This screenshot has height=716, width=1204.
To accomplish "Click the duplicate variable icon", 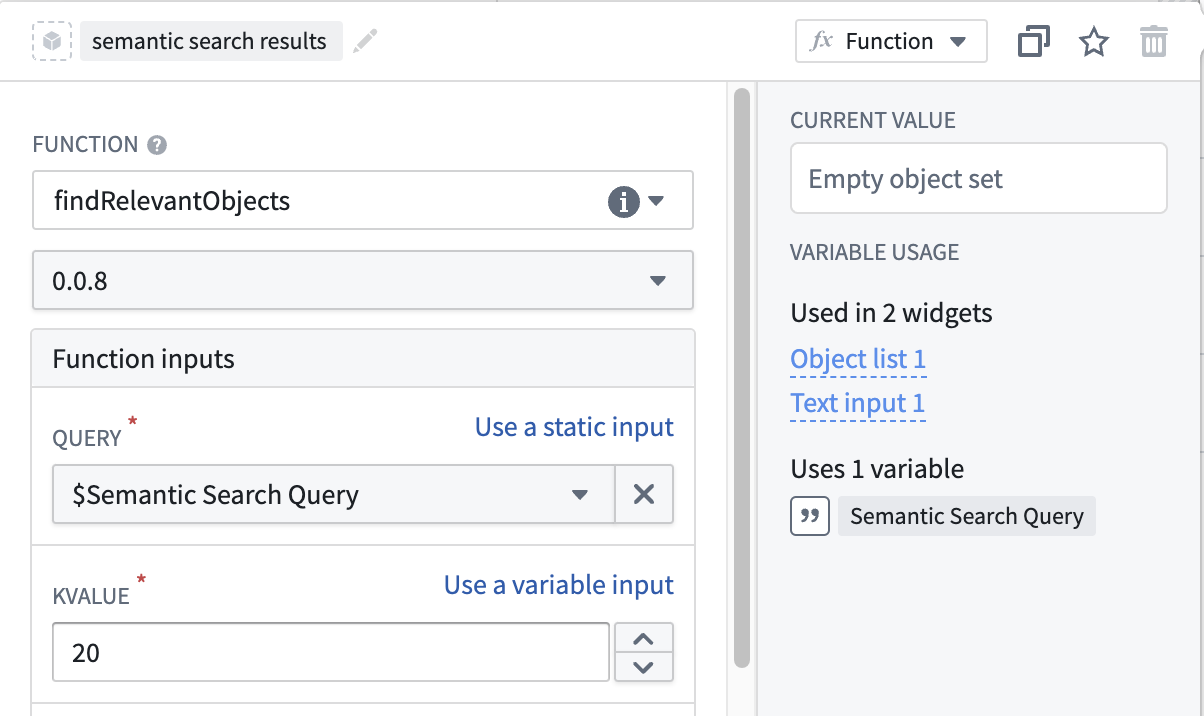I will click(x=1033, y=42).
